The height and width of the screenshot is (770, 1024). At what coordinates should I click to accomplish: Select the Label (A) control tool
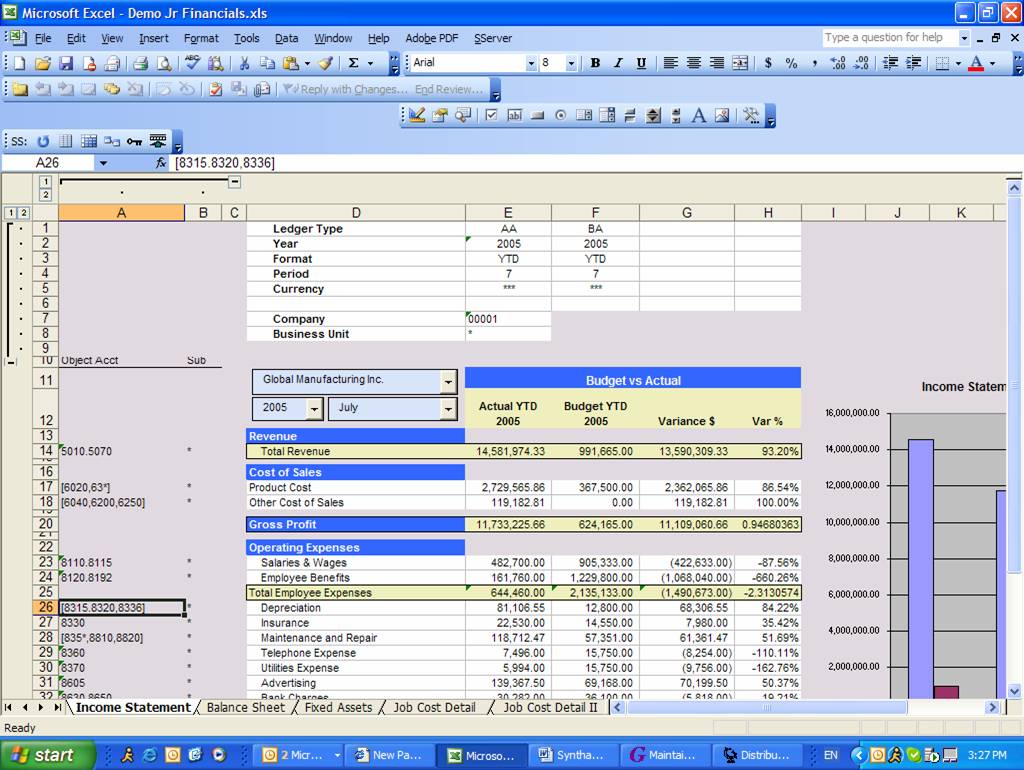698,116
